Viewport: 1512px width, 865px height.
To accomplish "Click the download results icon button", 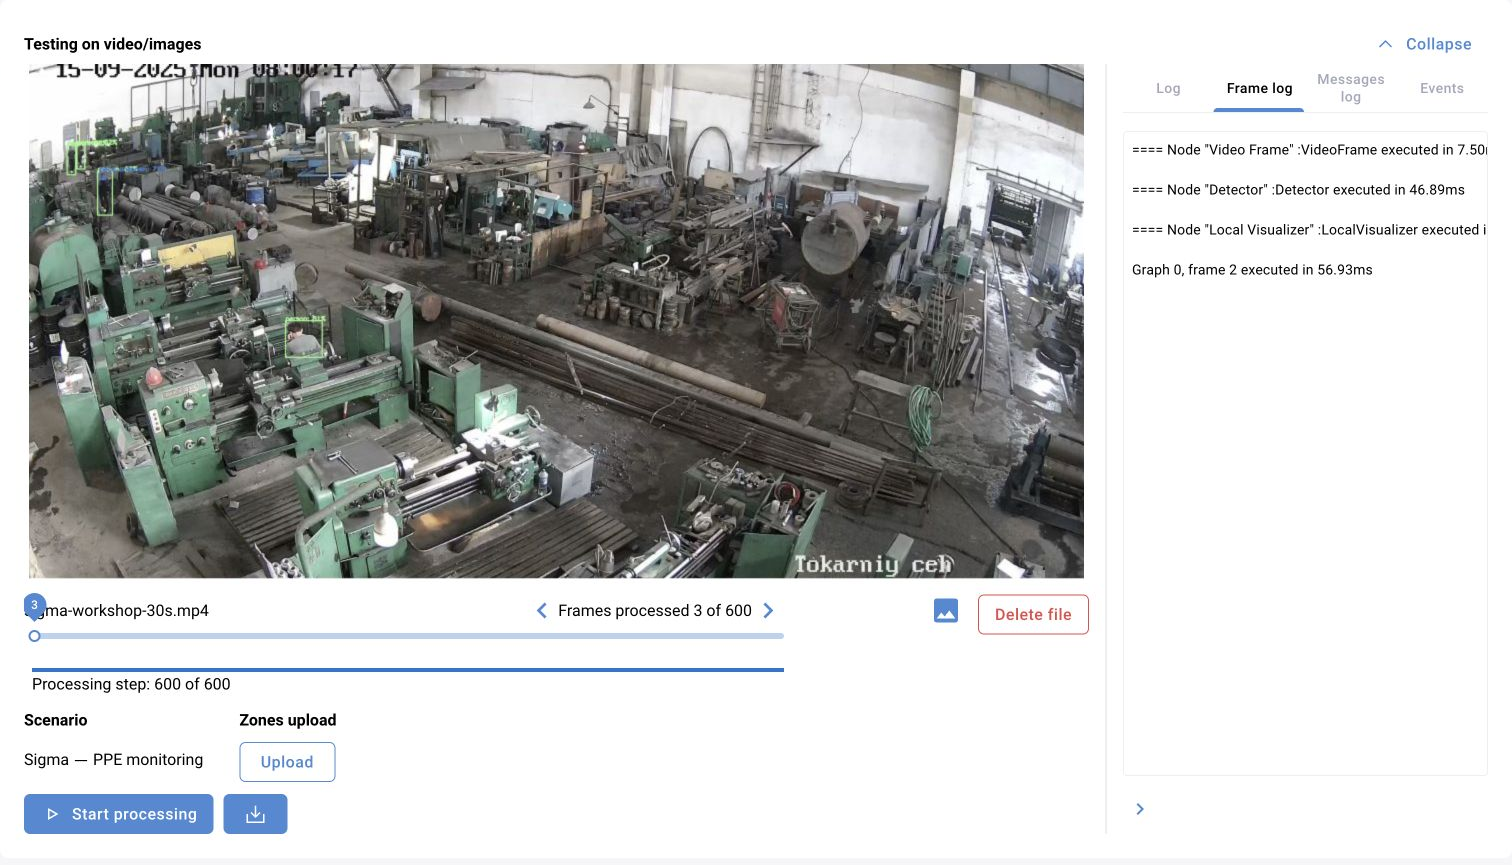I will pos(255,814).
